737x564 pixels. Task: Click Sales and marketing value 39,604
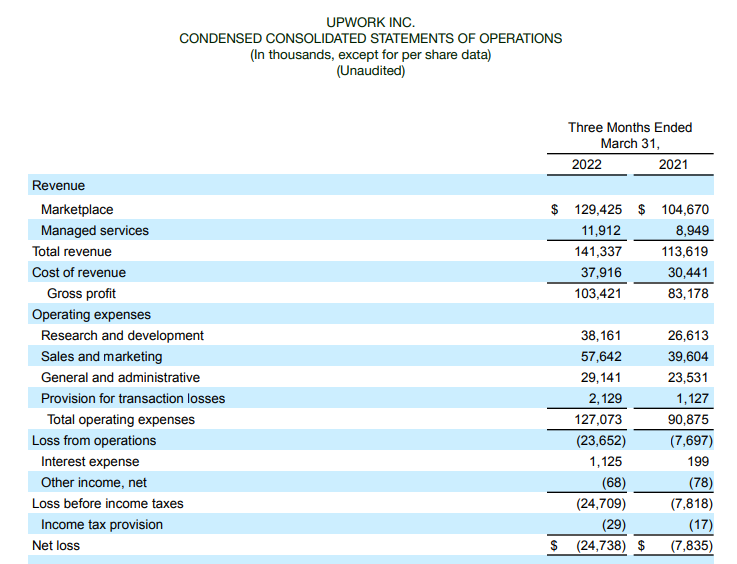pos(688,356)
